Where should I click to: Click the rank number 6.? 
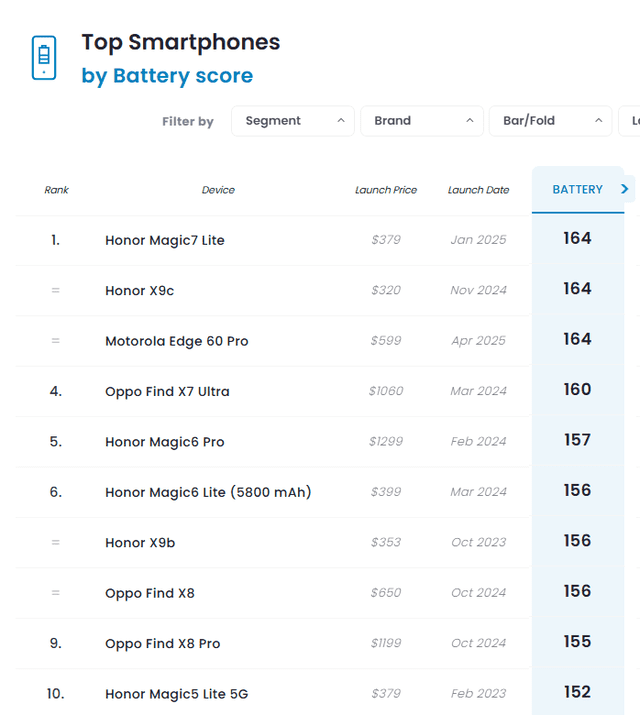[x=56, y=492]
